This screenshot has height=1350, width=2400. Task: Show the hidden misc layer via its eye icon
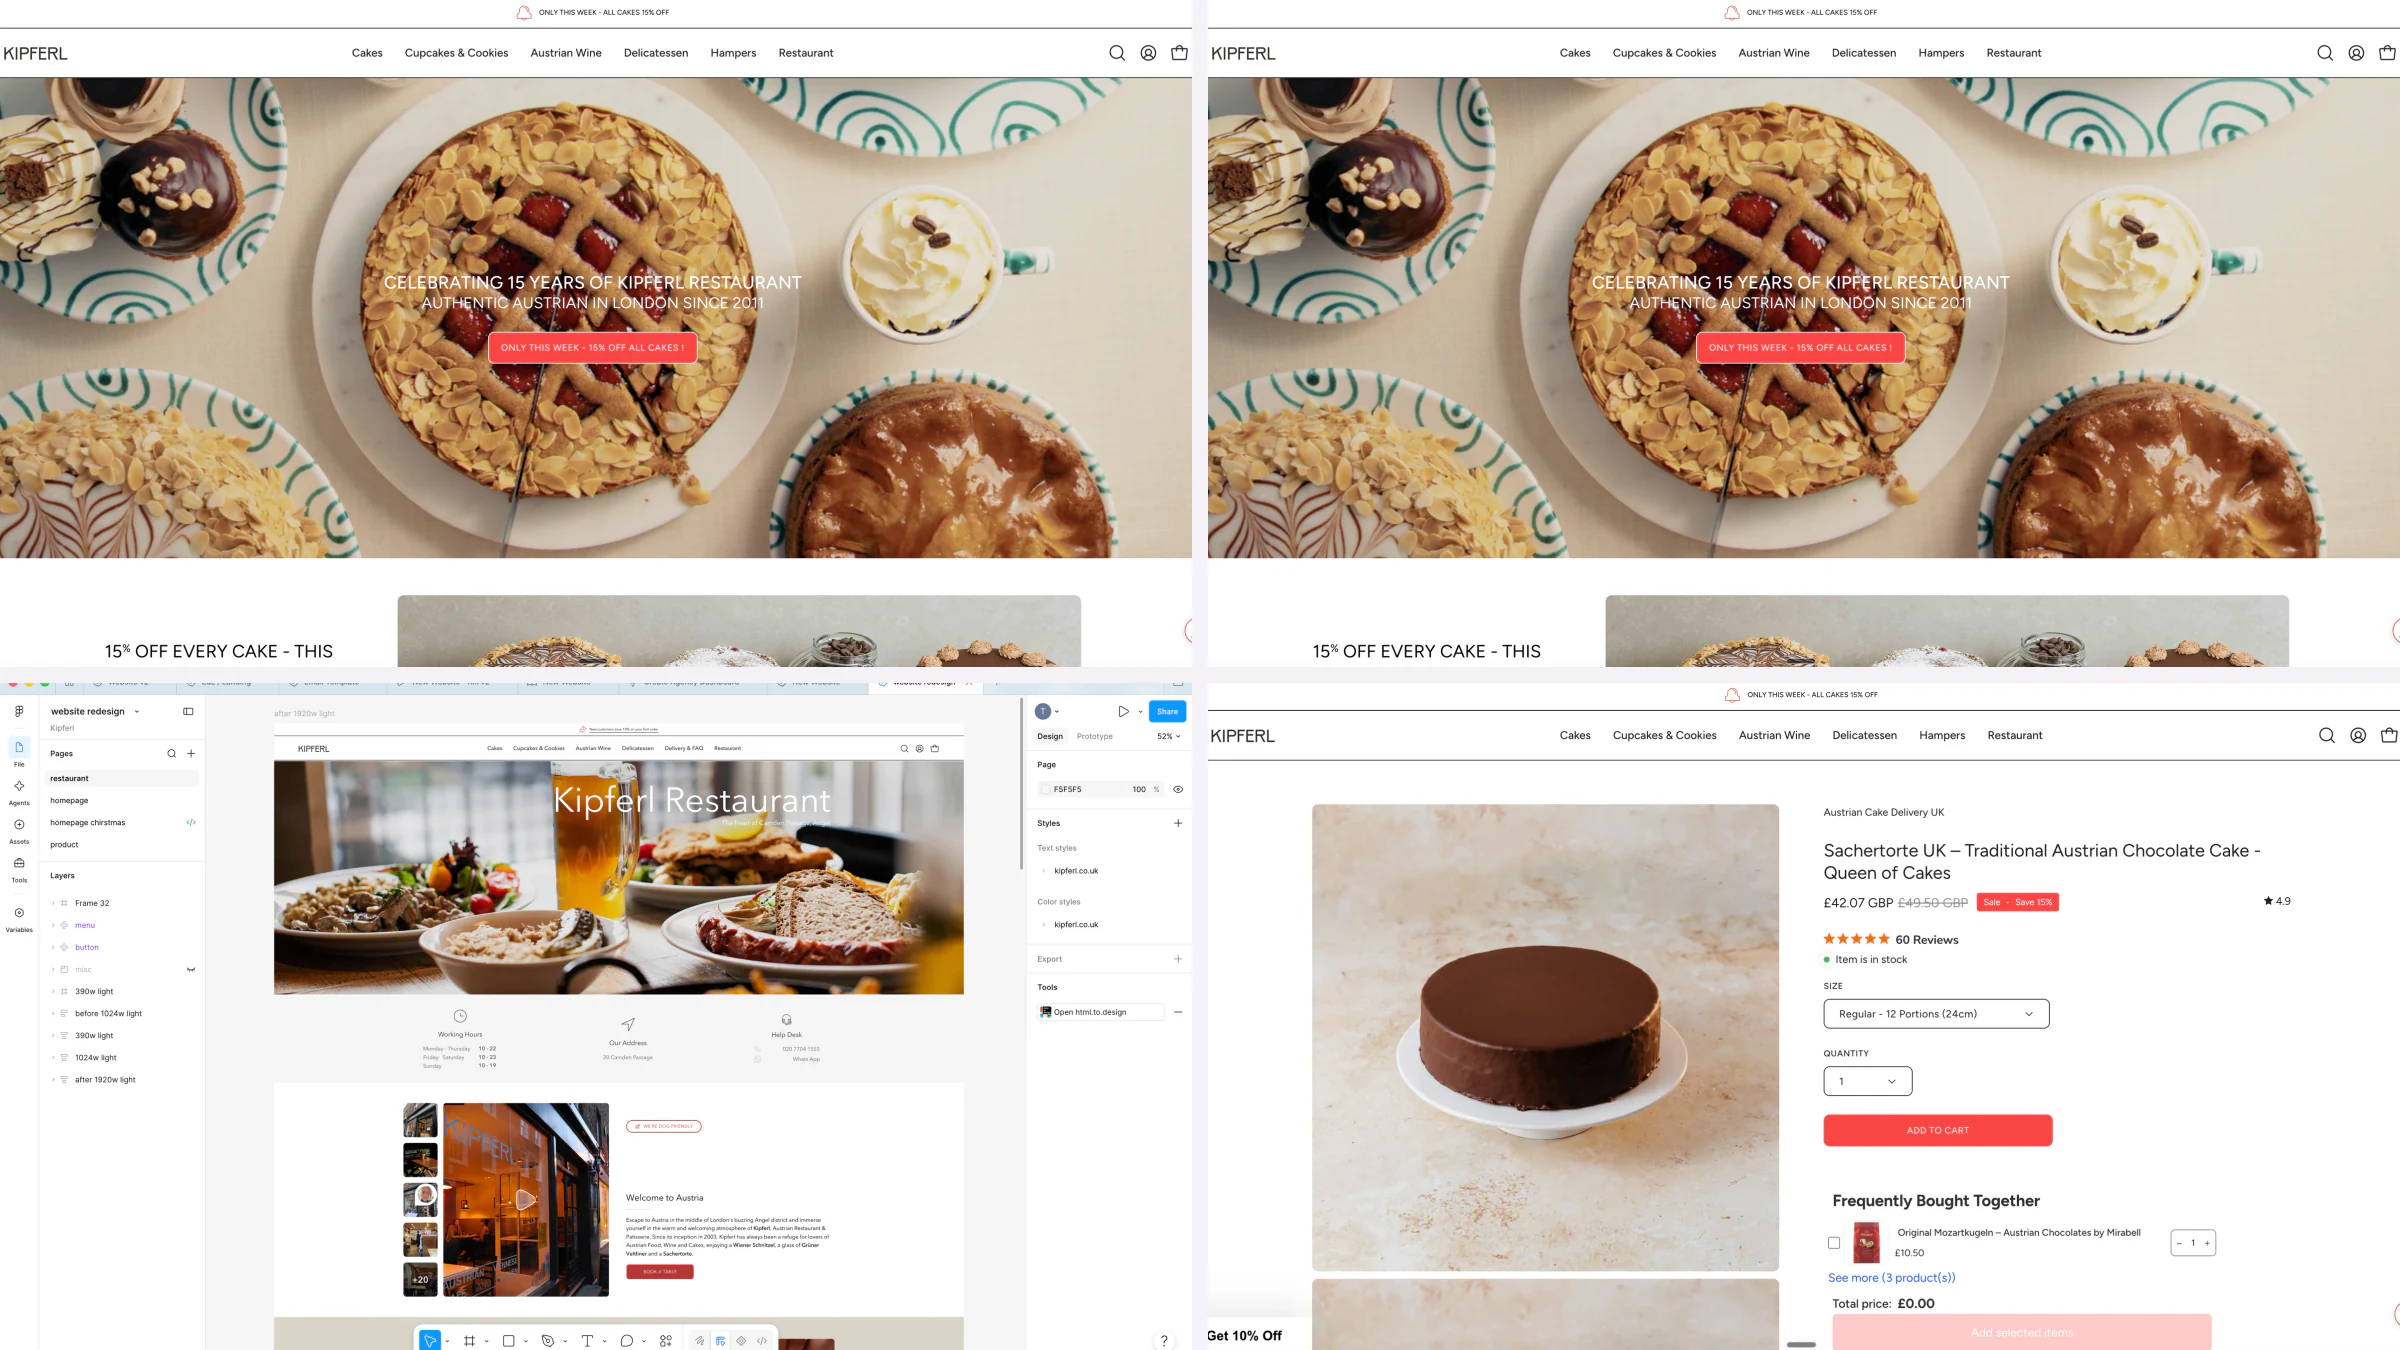[x=190, y=969]
